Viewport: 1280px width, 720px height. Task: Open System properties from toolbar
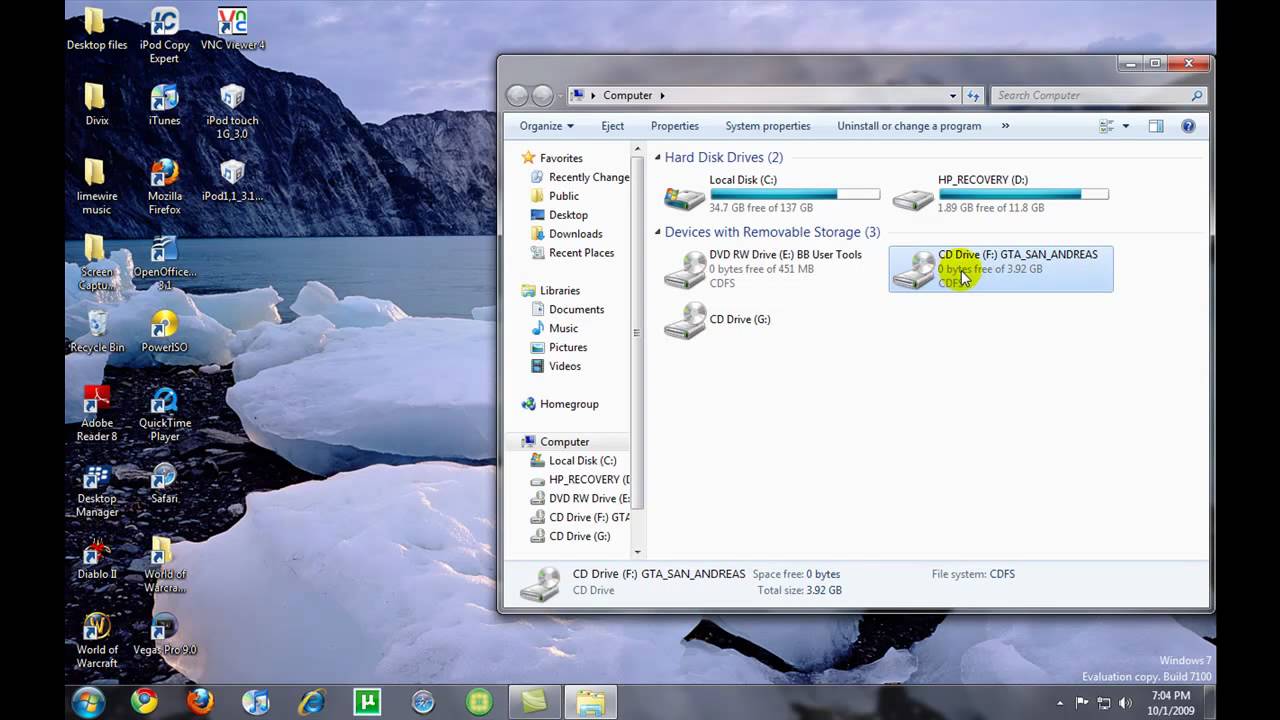768,126
